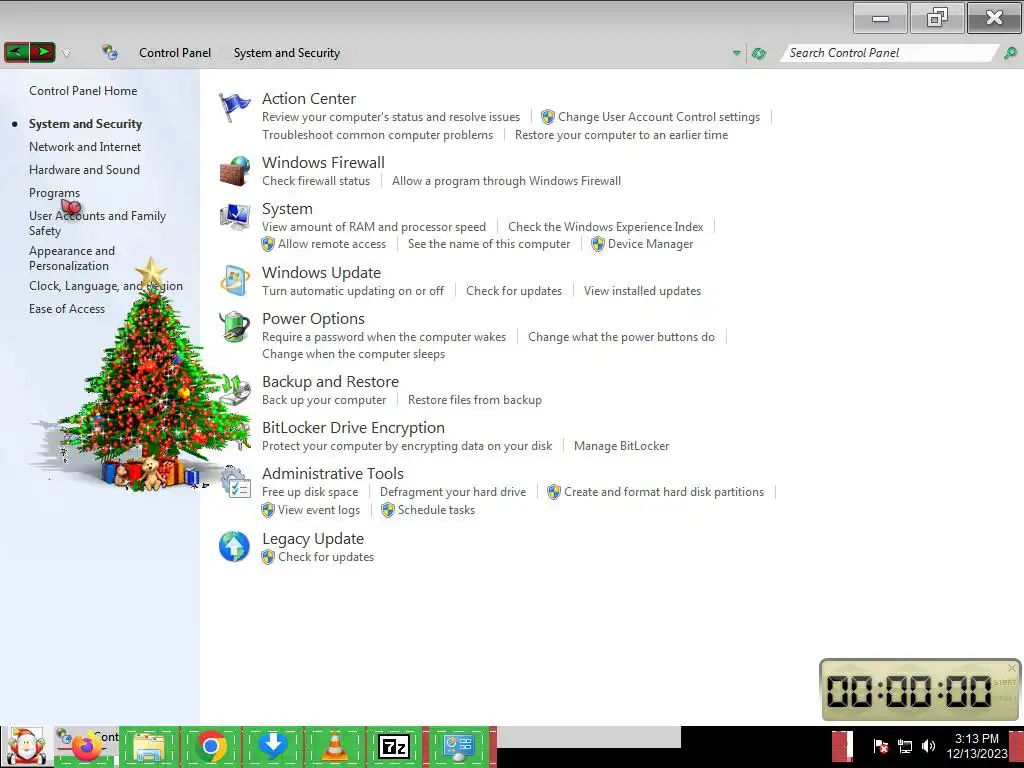Click View event logs

319,510
